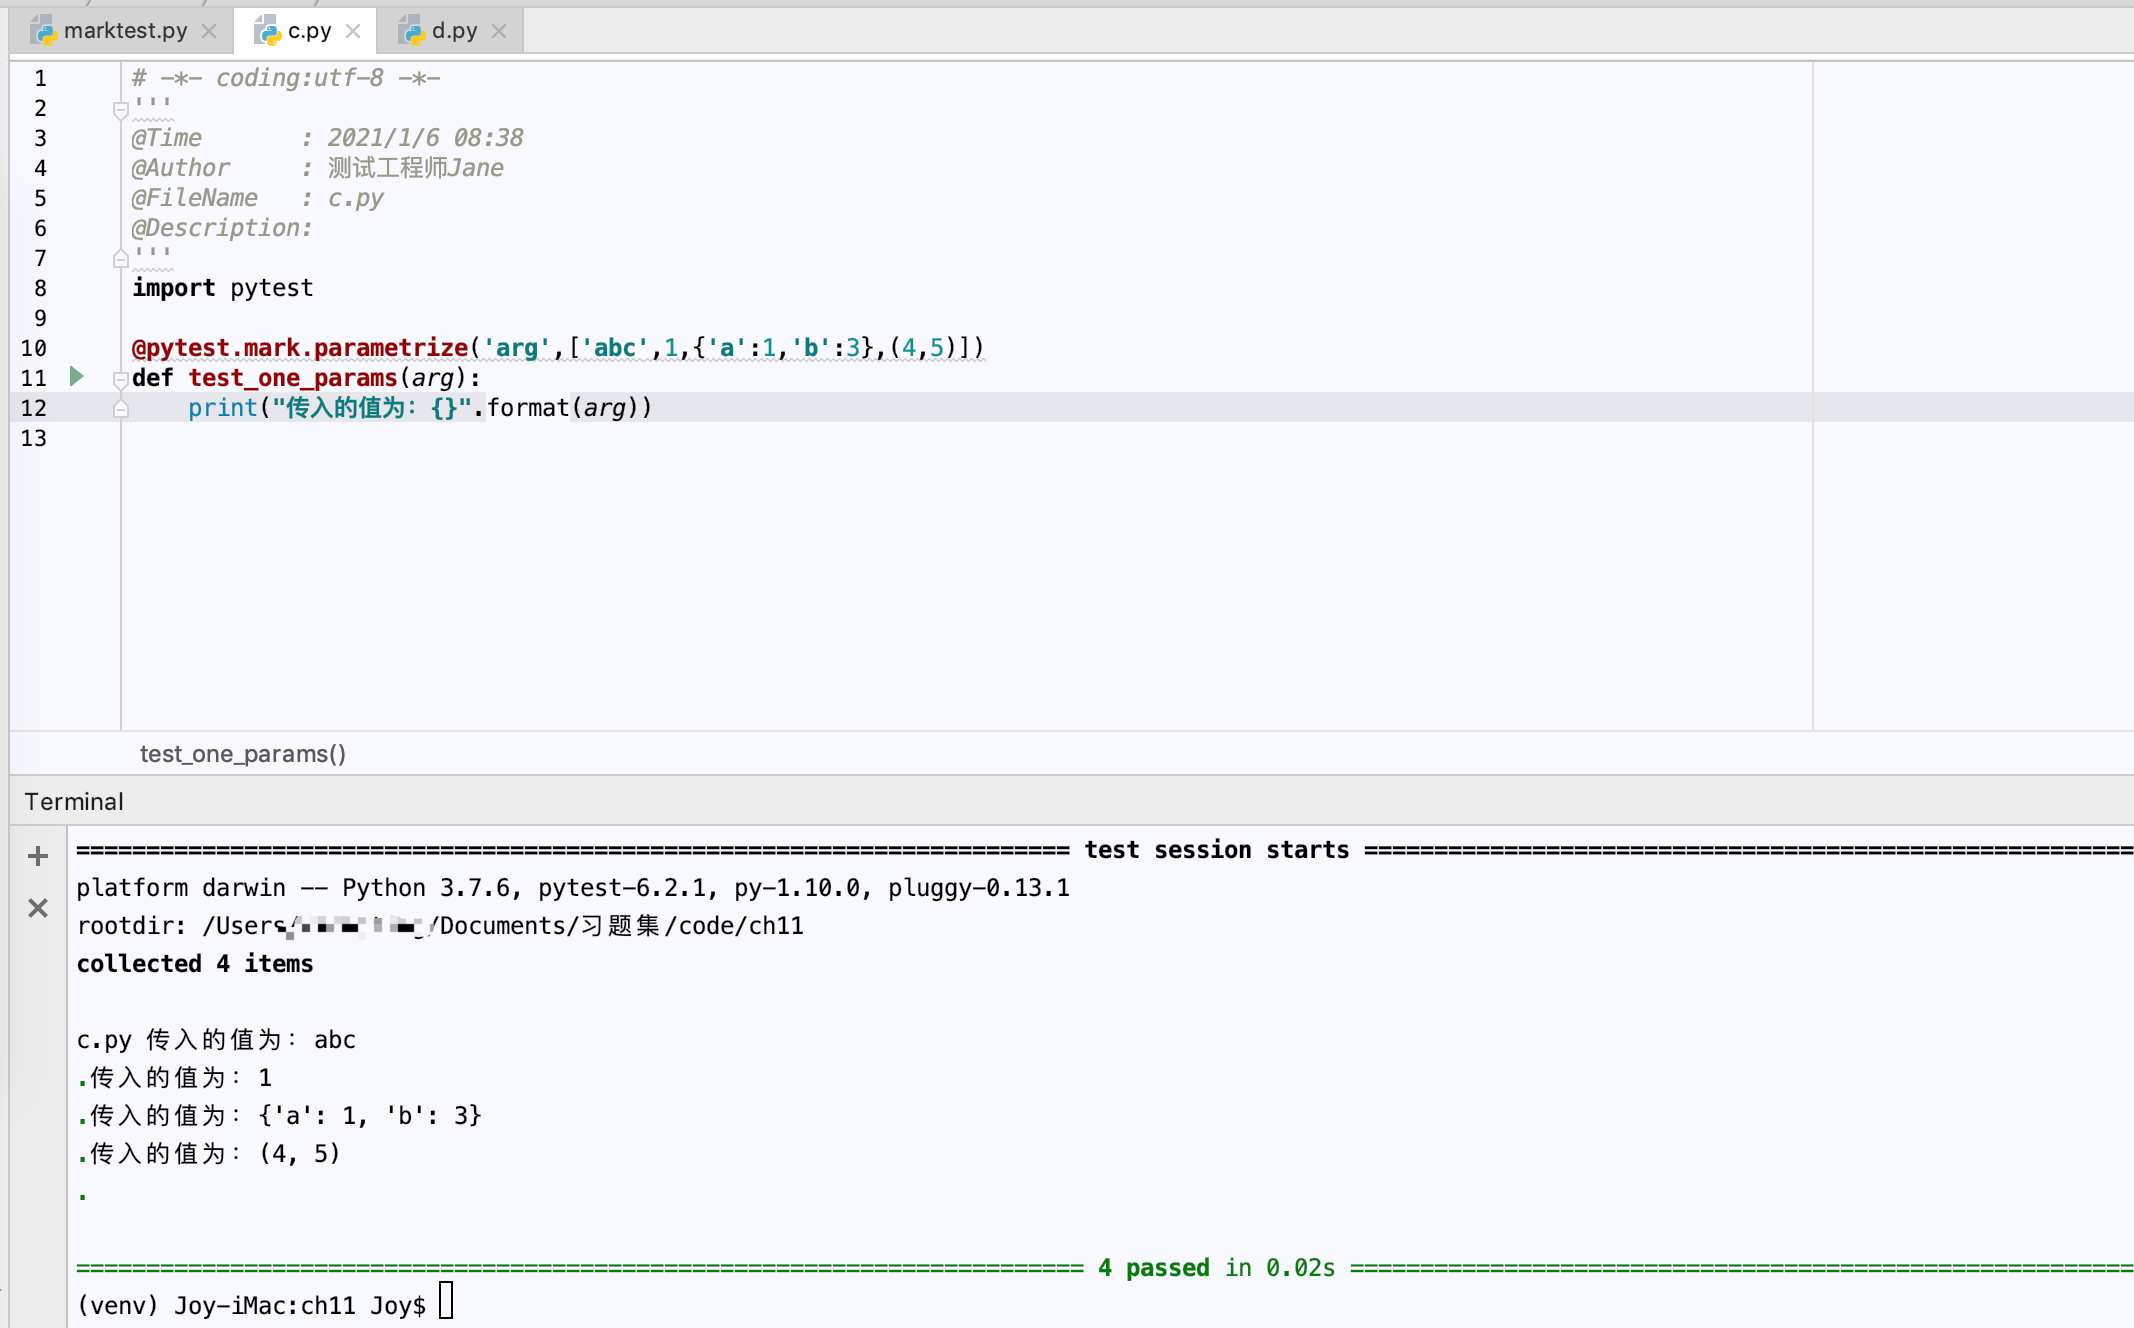Collapse docstring fold marker at line 2
The width and height of the screenshot is (2134, 1328).
(120, 109)
